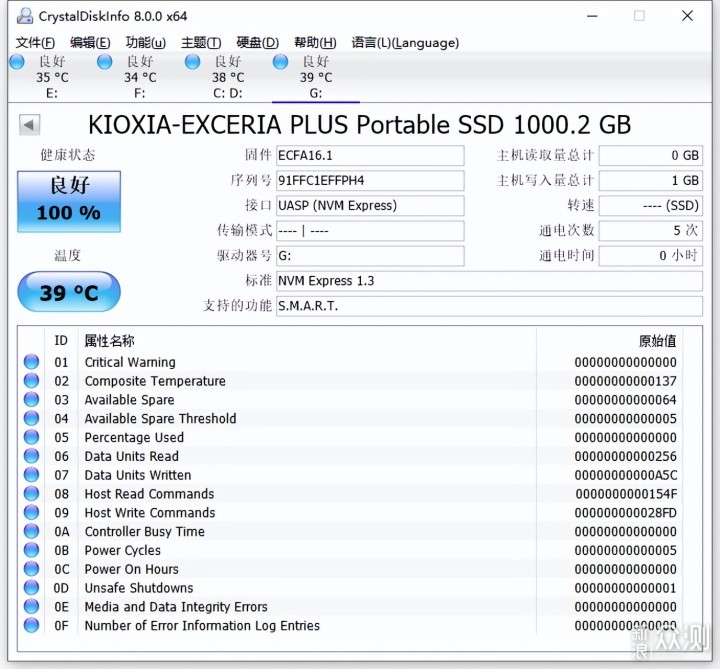Click the 原始值 column header
Screen dimensions: 720x669
click(658, 341)
